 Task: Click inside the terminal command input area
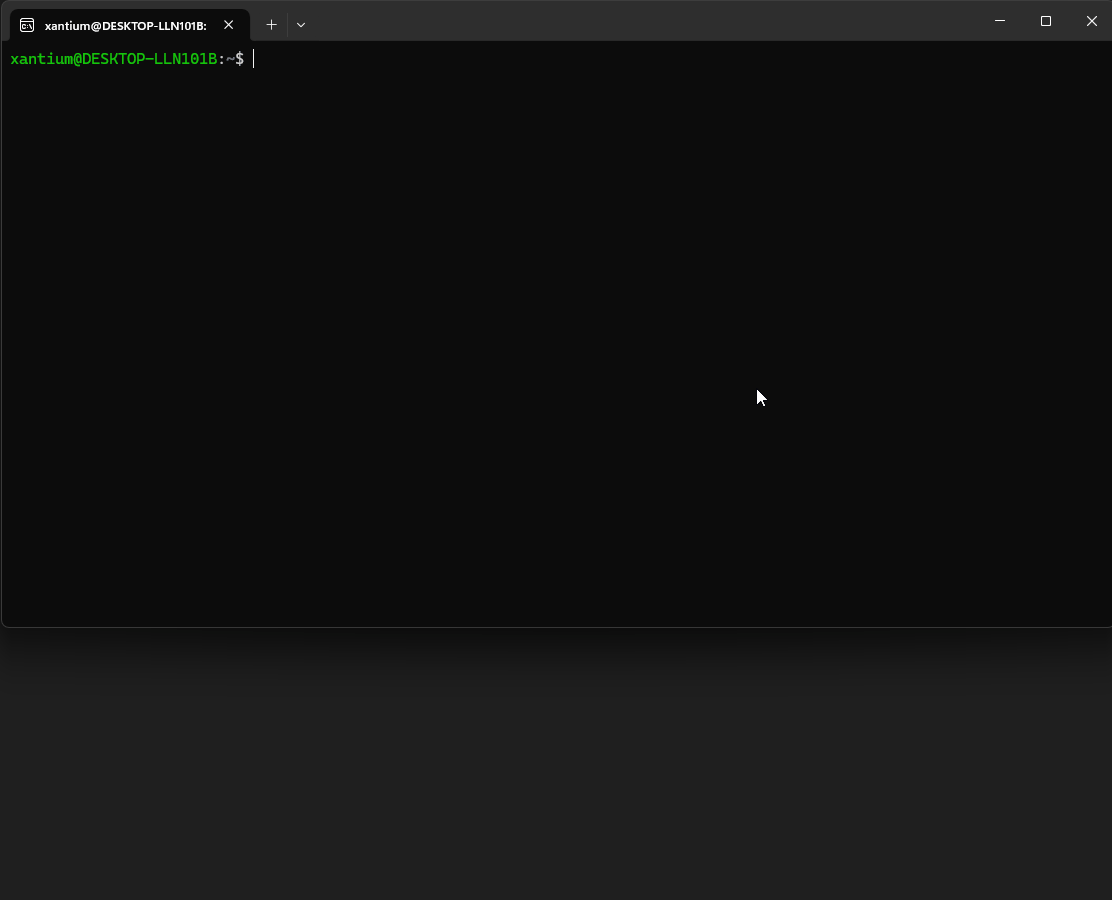tap(500, 300)
